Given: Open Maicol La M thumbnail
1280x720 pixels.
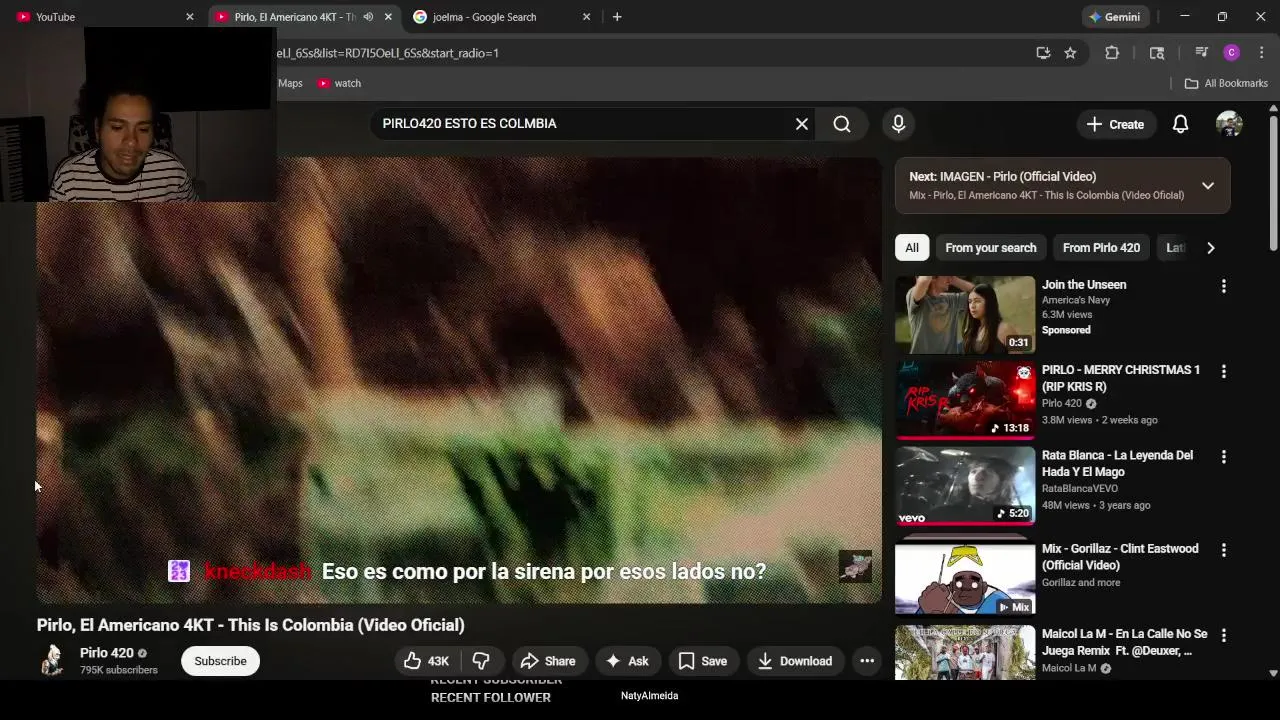Looking at the screenshot, I should coord(965,652).
